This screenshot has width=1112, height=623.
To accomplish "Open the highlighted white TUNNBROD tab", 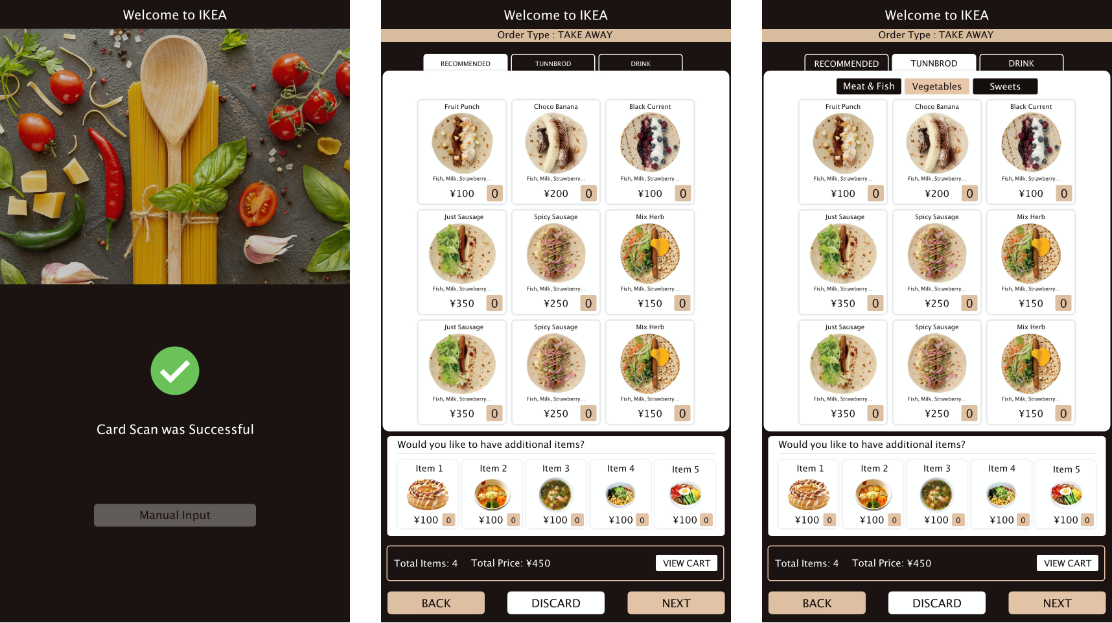I will (x=934, y=63).
